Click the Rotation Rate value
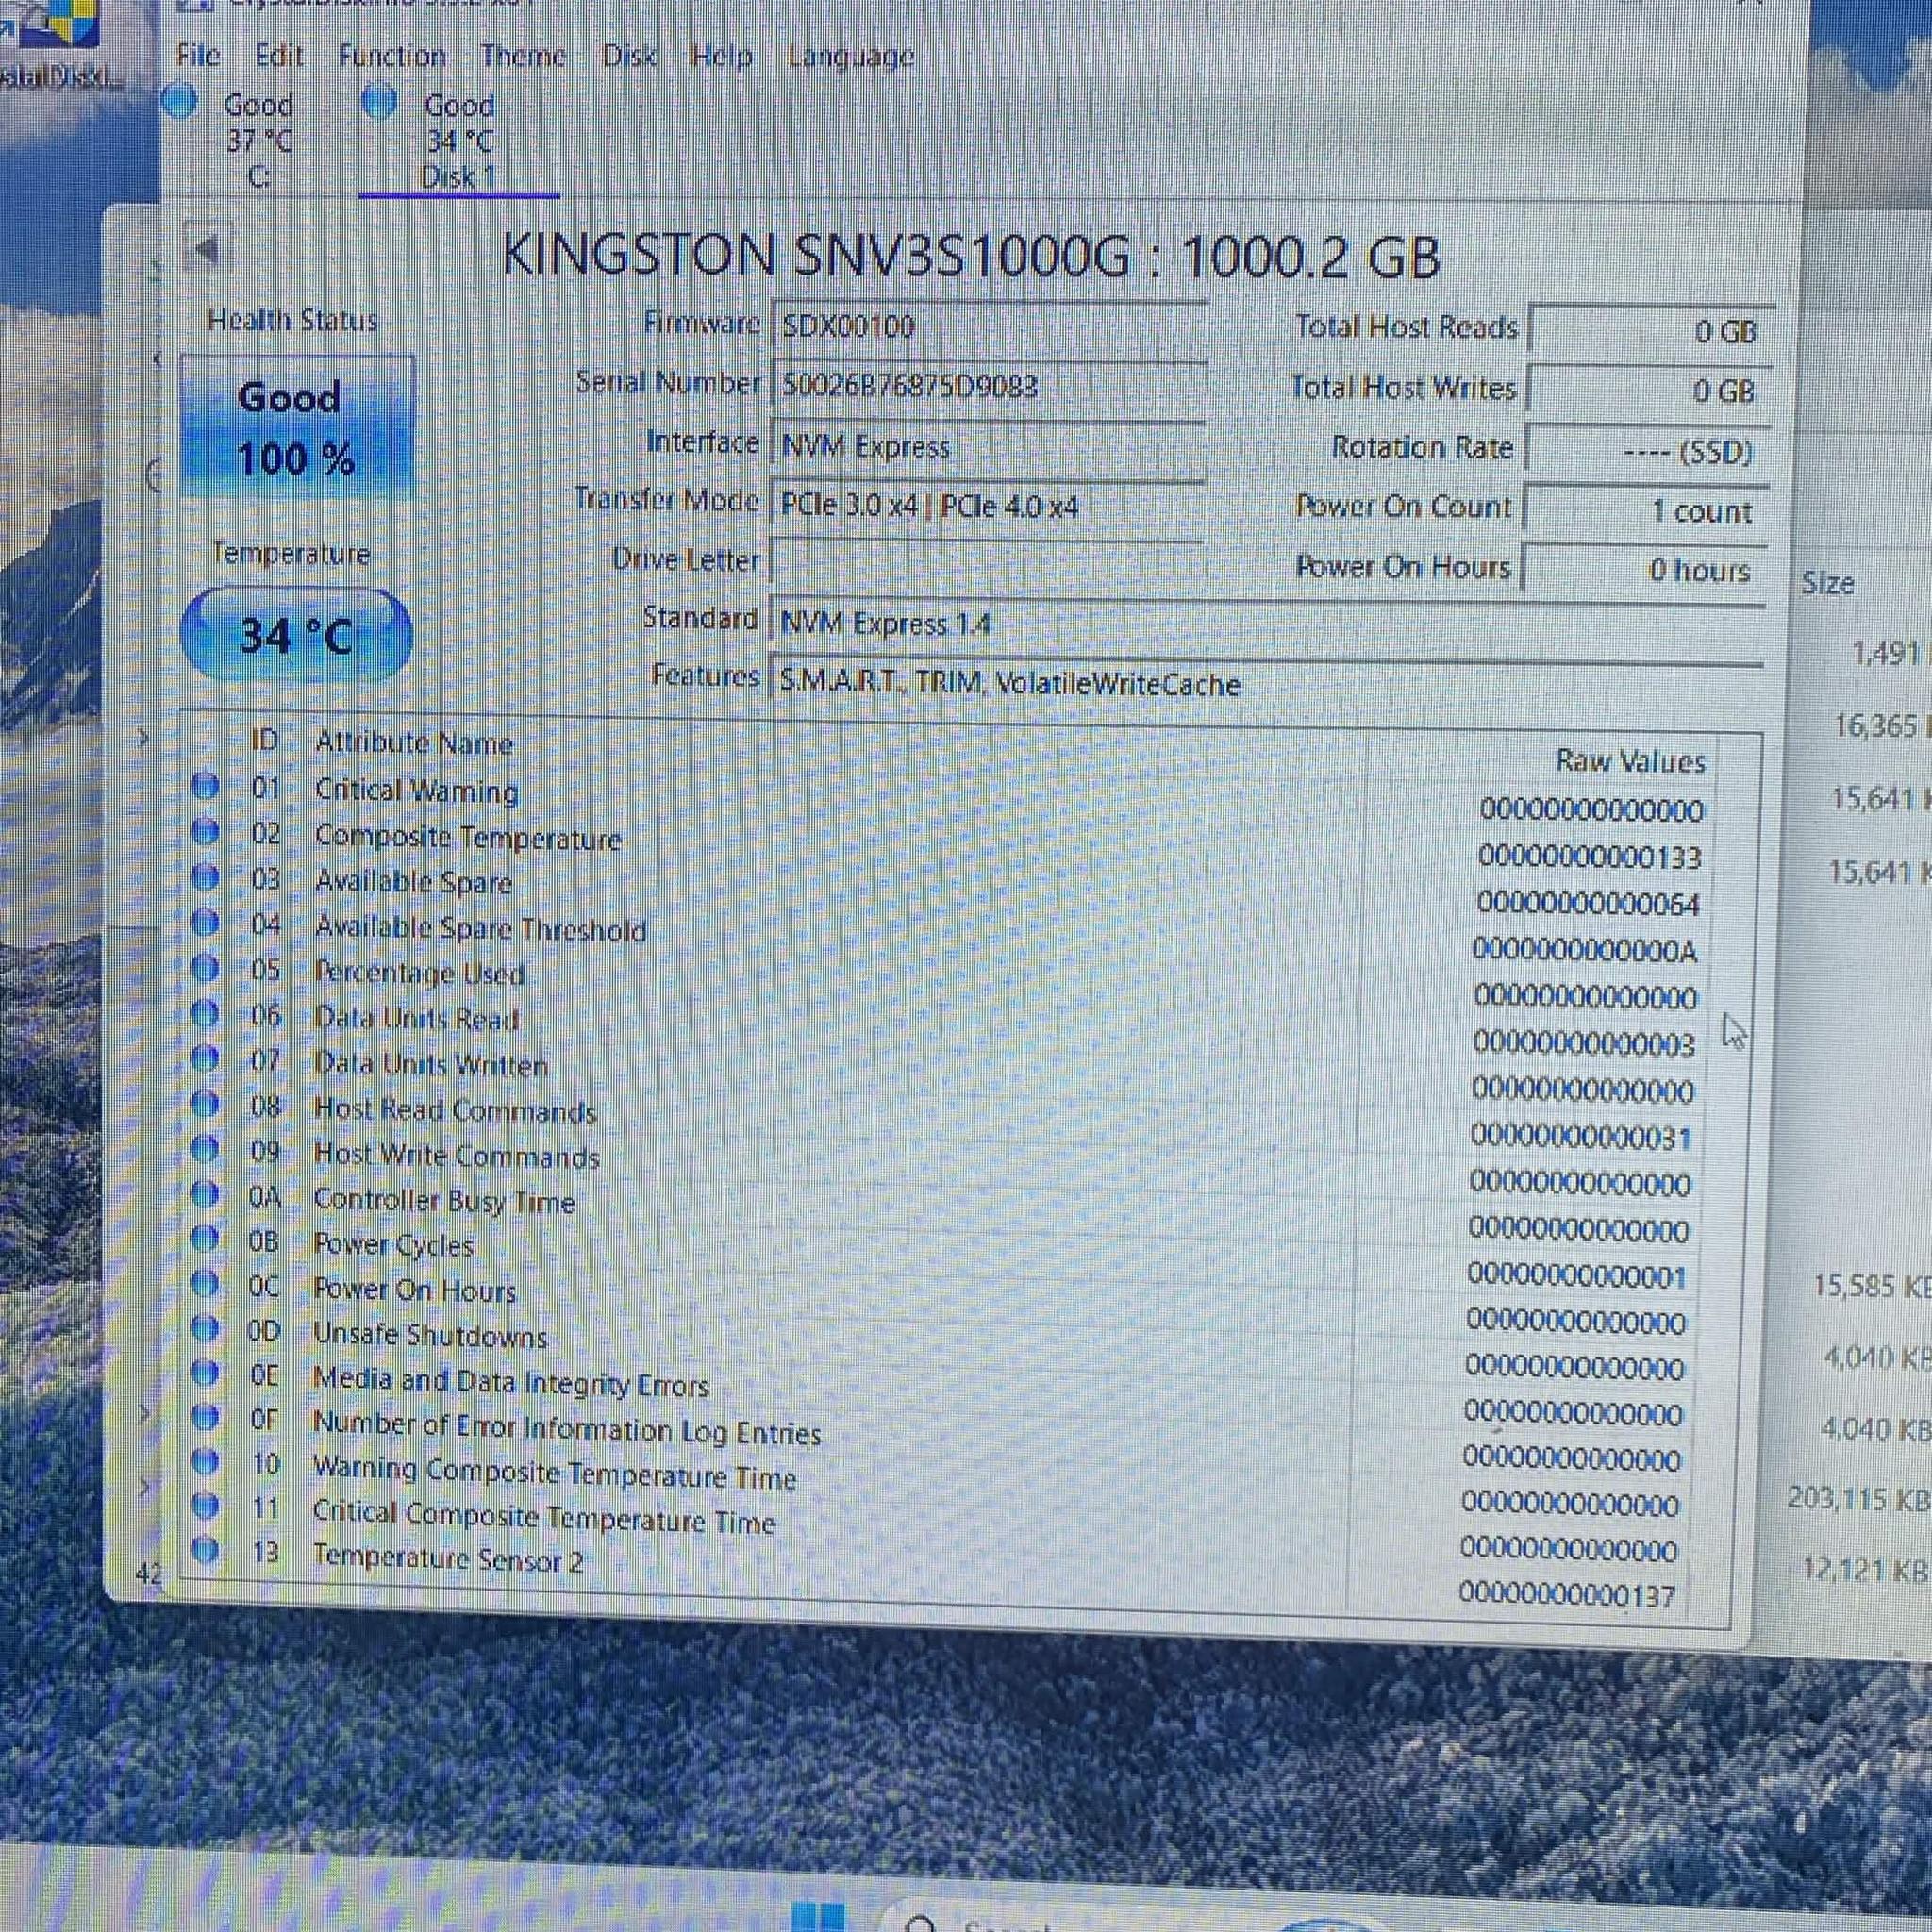This screenshot has width=1932, height=1932. coord(1647,451)
